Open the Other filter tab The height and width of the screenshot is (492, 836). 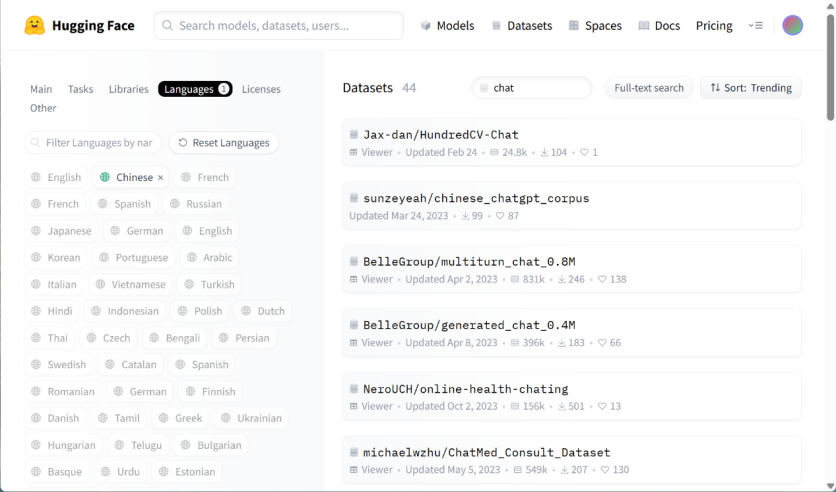coord(43,108)
